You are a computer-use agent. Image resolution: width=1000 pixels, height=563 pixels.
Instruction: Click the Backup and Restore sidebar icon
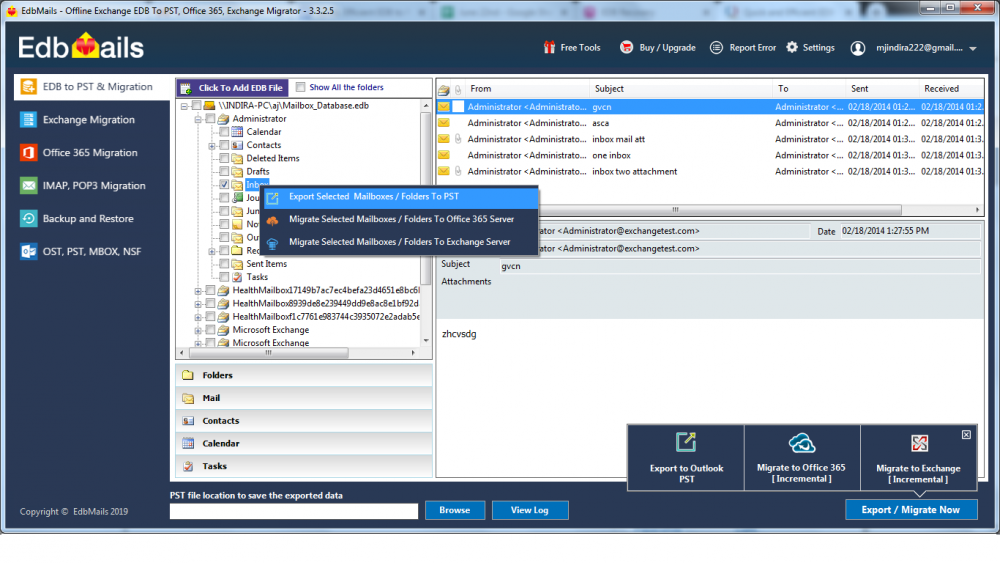(x=28, y=219)
